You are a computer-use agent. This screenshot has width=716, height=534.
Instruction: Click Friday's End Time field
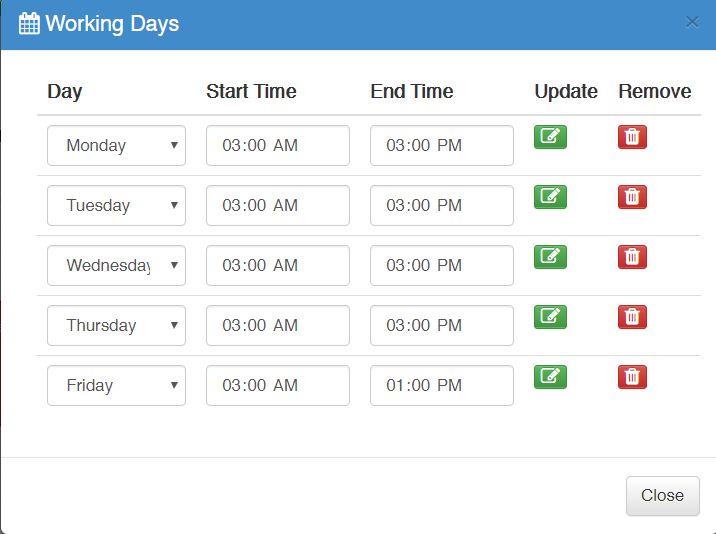pyautogui.click(x=441, y=386)
